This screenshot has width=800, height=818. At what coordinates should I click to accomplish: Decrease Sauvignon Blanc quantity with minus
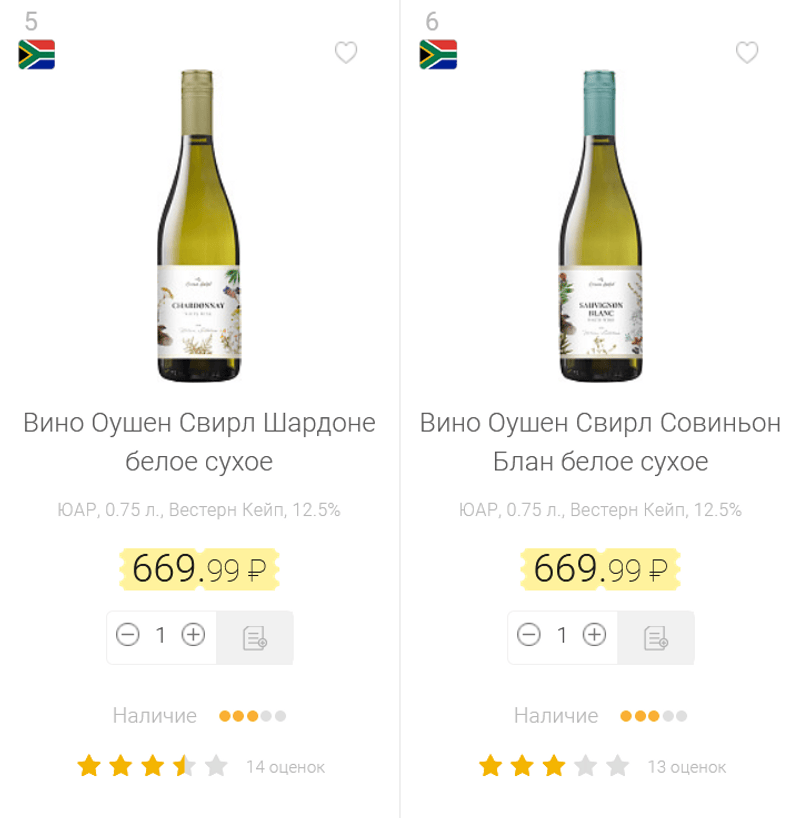click(x=528, y=635)
